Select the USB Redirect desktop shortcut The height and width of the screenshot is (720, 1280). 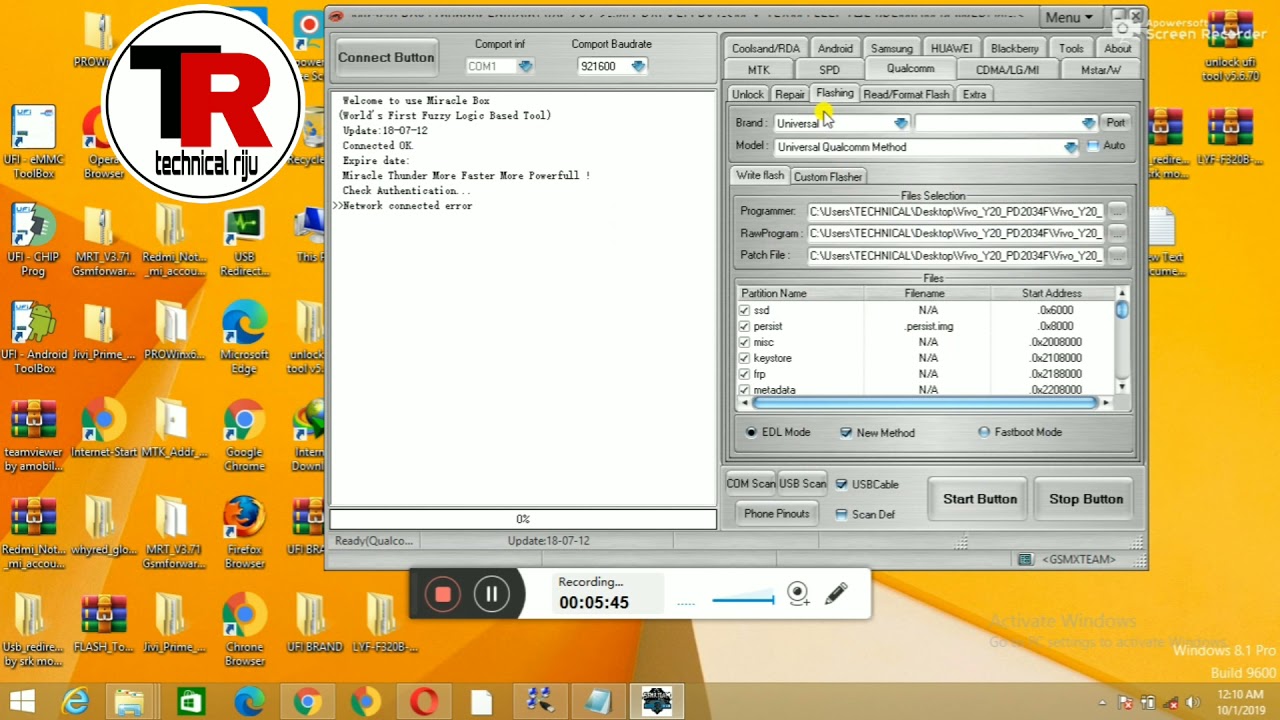[244, 241]
